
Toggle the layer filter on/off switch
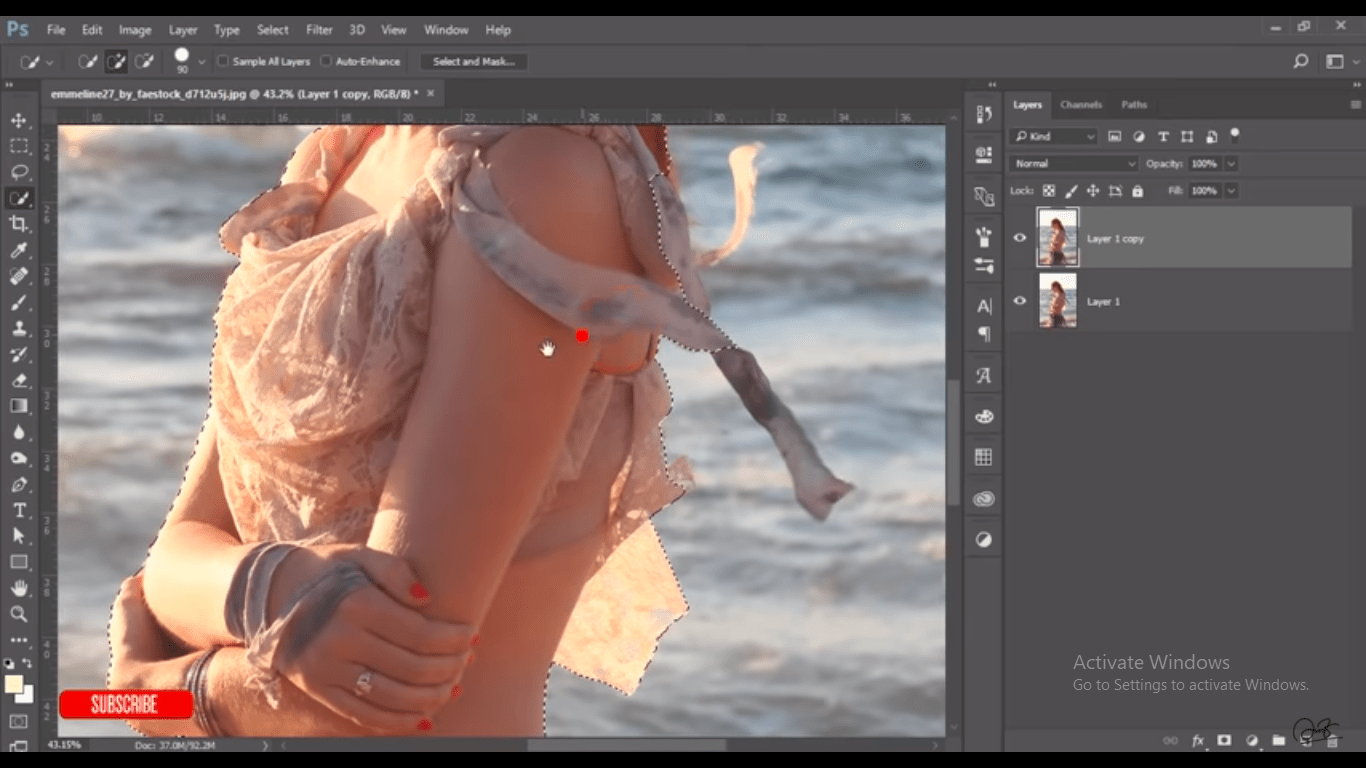(1235, 133)
